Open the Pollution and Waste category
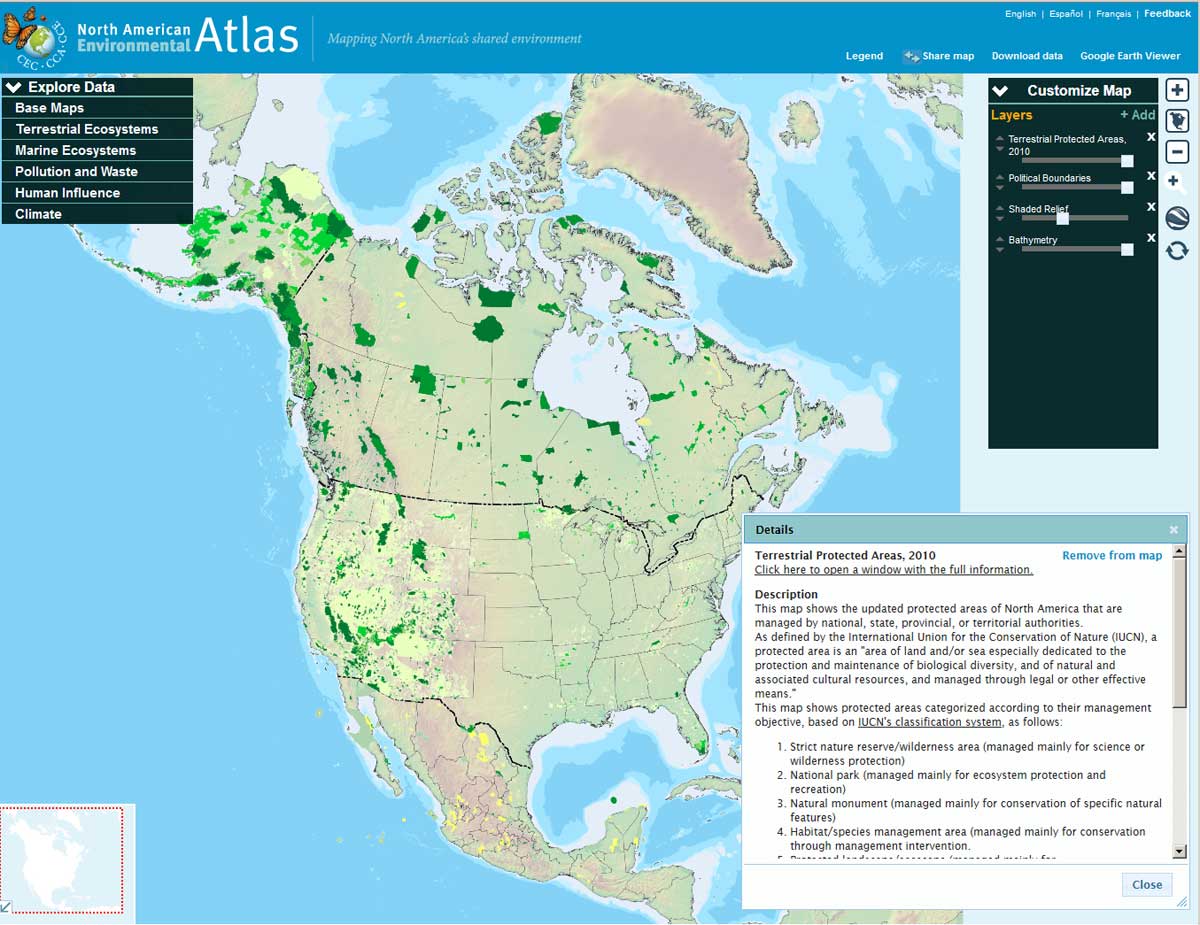The width and height of the screenshot is (1200, 925). [97, 171]
